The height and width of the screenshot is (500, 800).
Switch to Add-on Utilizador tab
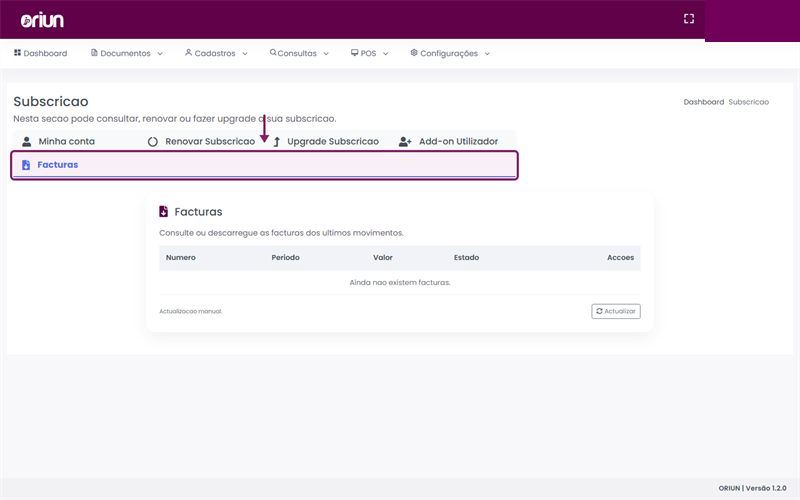[448, 141]
